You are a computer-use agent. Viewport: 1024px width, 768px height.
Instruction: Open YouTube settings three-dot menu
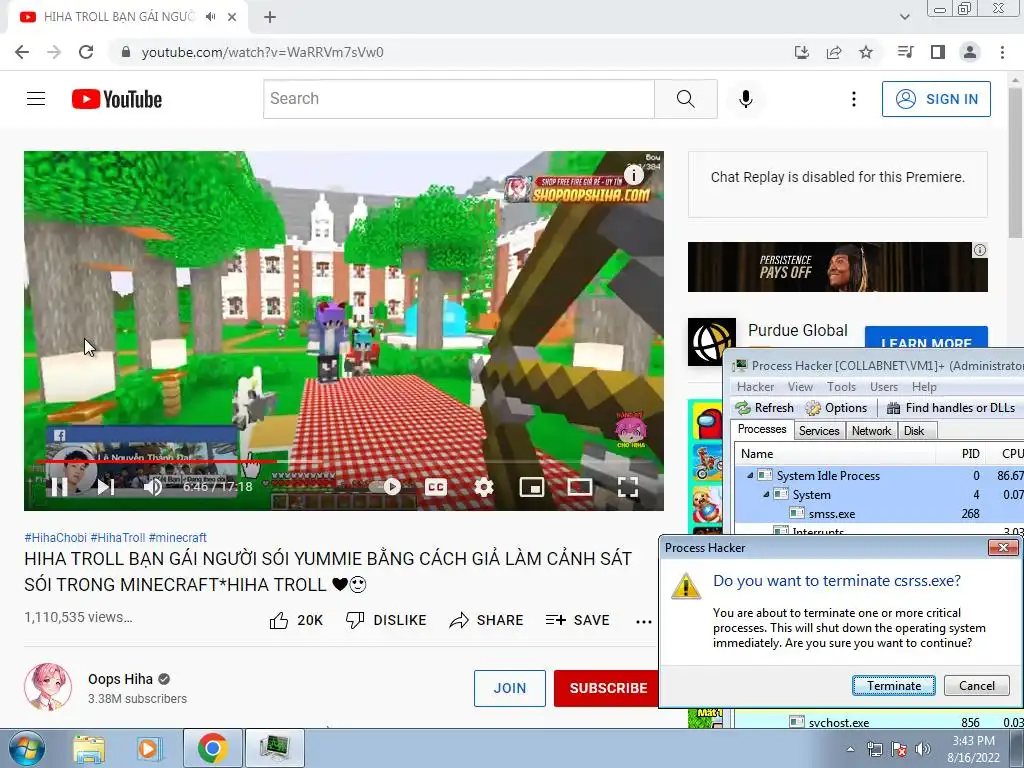854,99
